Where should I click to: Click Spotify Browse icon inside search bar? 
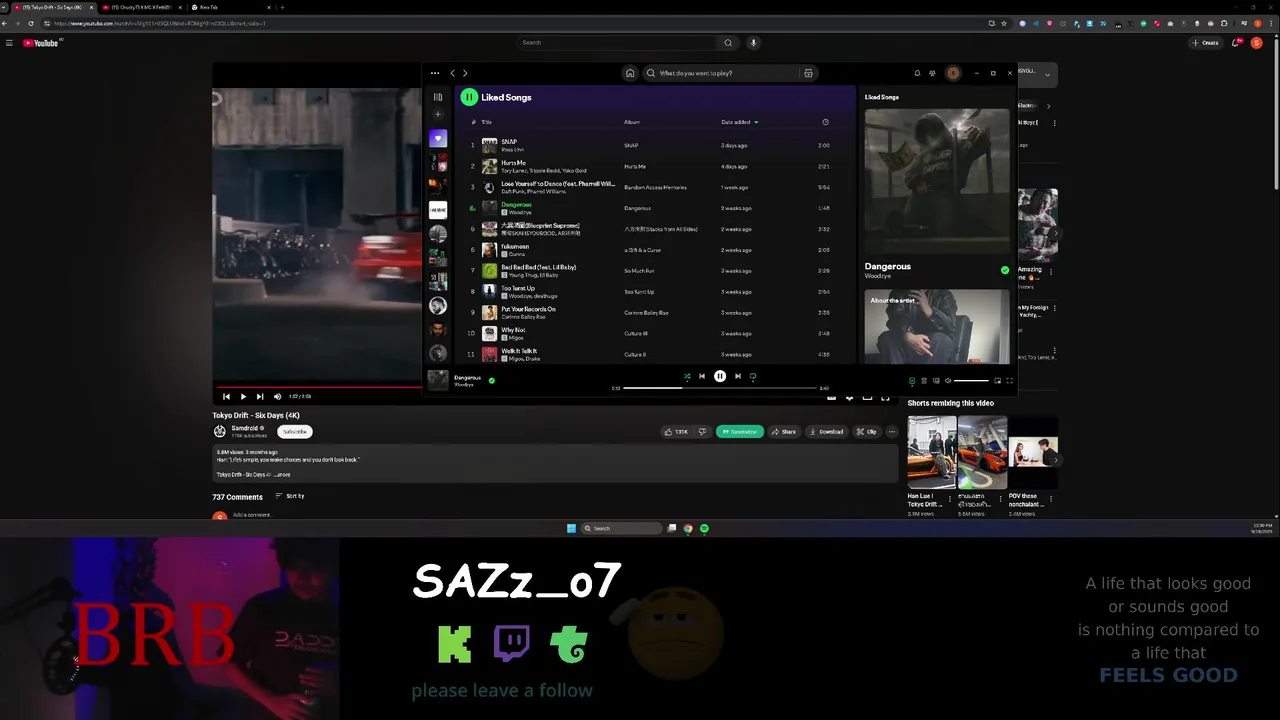(x=808, y=73)
